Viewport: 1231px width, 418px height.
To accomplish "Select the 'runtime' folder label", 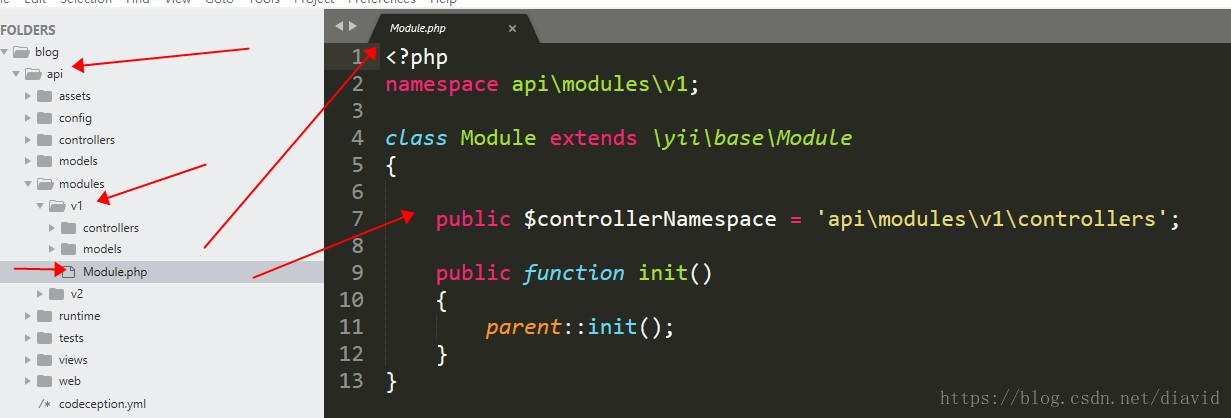I will point(79,316).
